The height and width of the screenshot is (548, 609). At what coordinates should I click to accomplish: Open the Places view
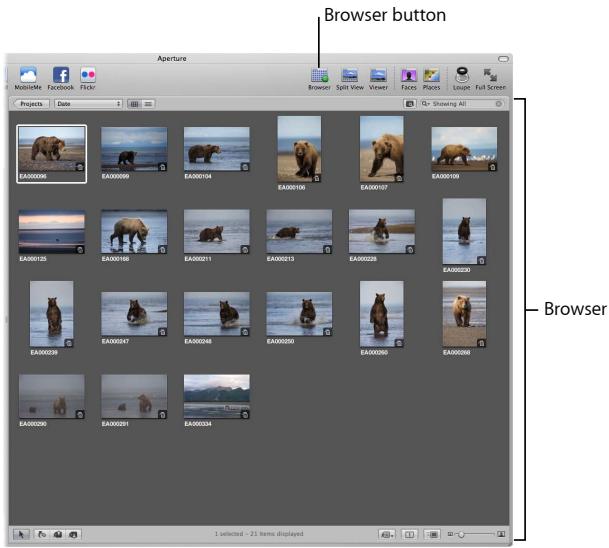pos(432,79)
